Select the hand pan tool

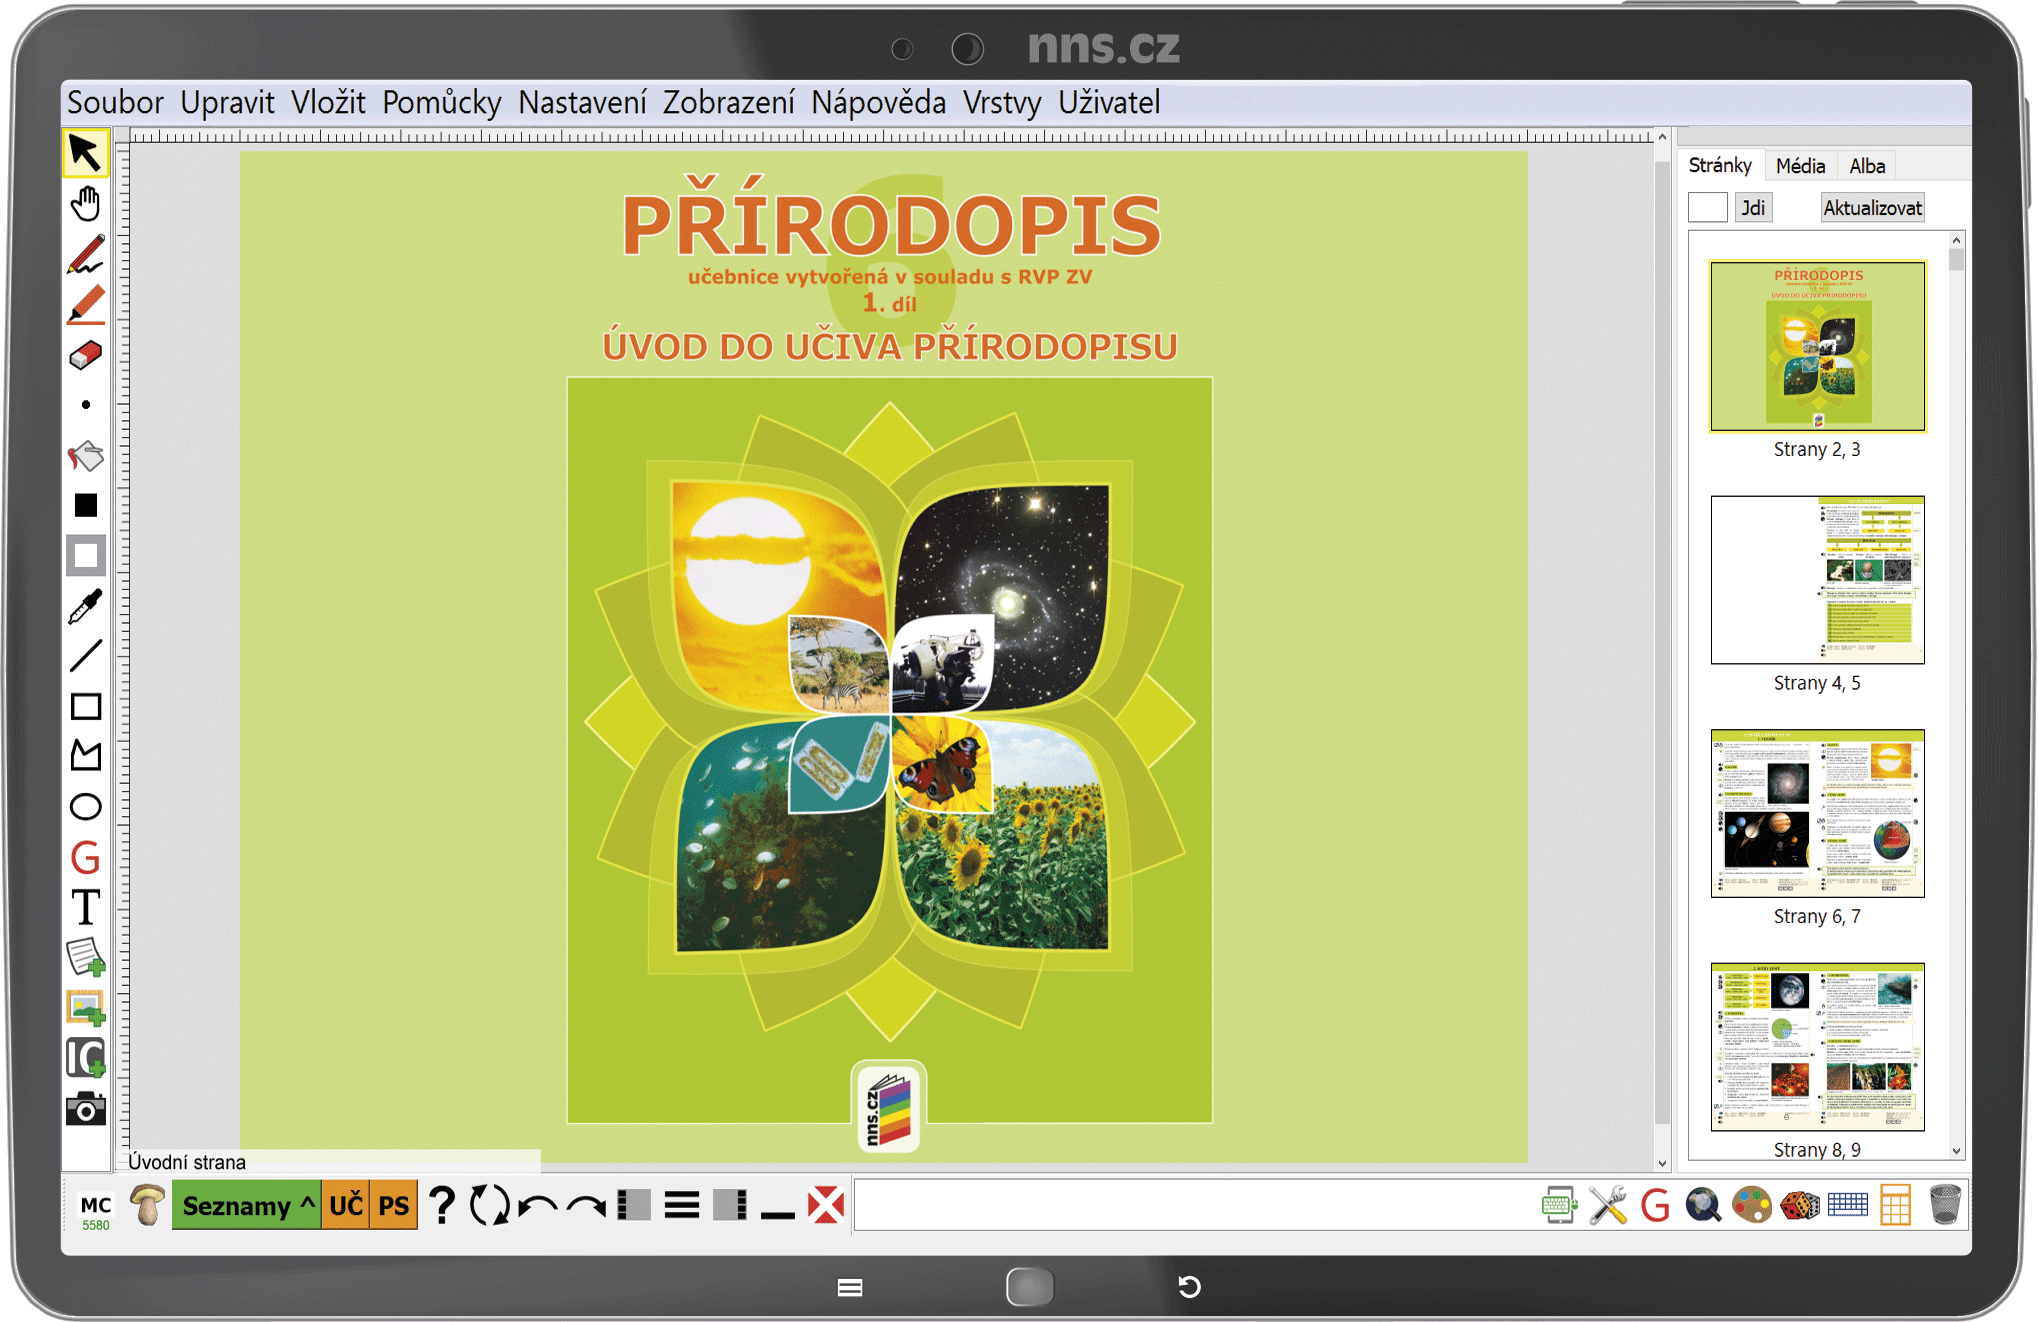[85, 204]
